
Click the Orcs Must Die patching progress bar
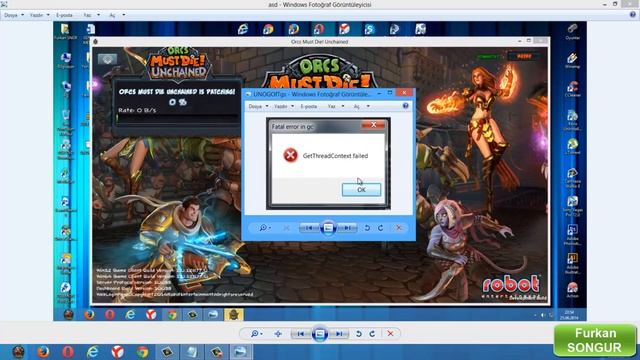[177, 118]
